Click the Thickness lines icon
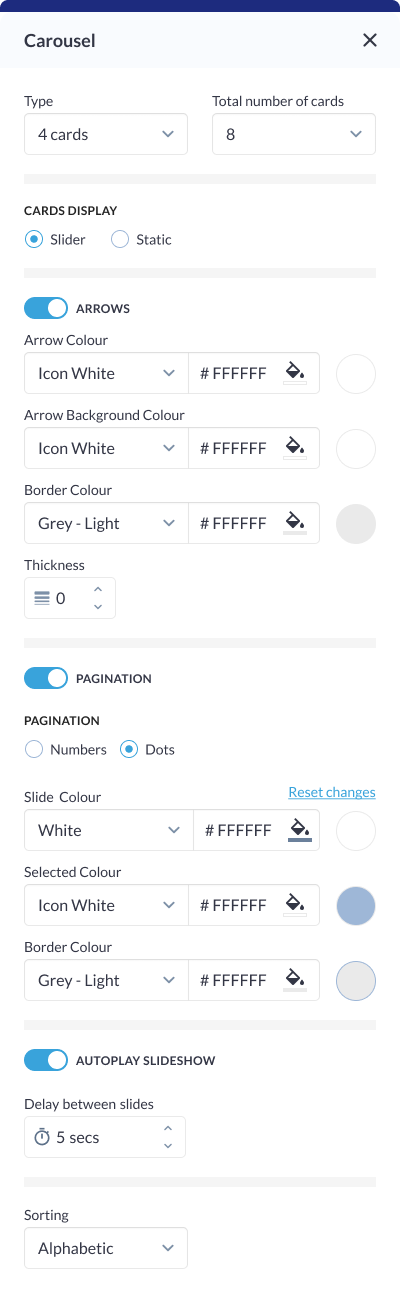Image resolution: width=400 pixels, height=1293 pixels. (x=42, y=598)
